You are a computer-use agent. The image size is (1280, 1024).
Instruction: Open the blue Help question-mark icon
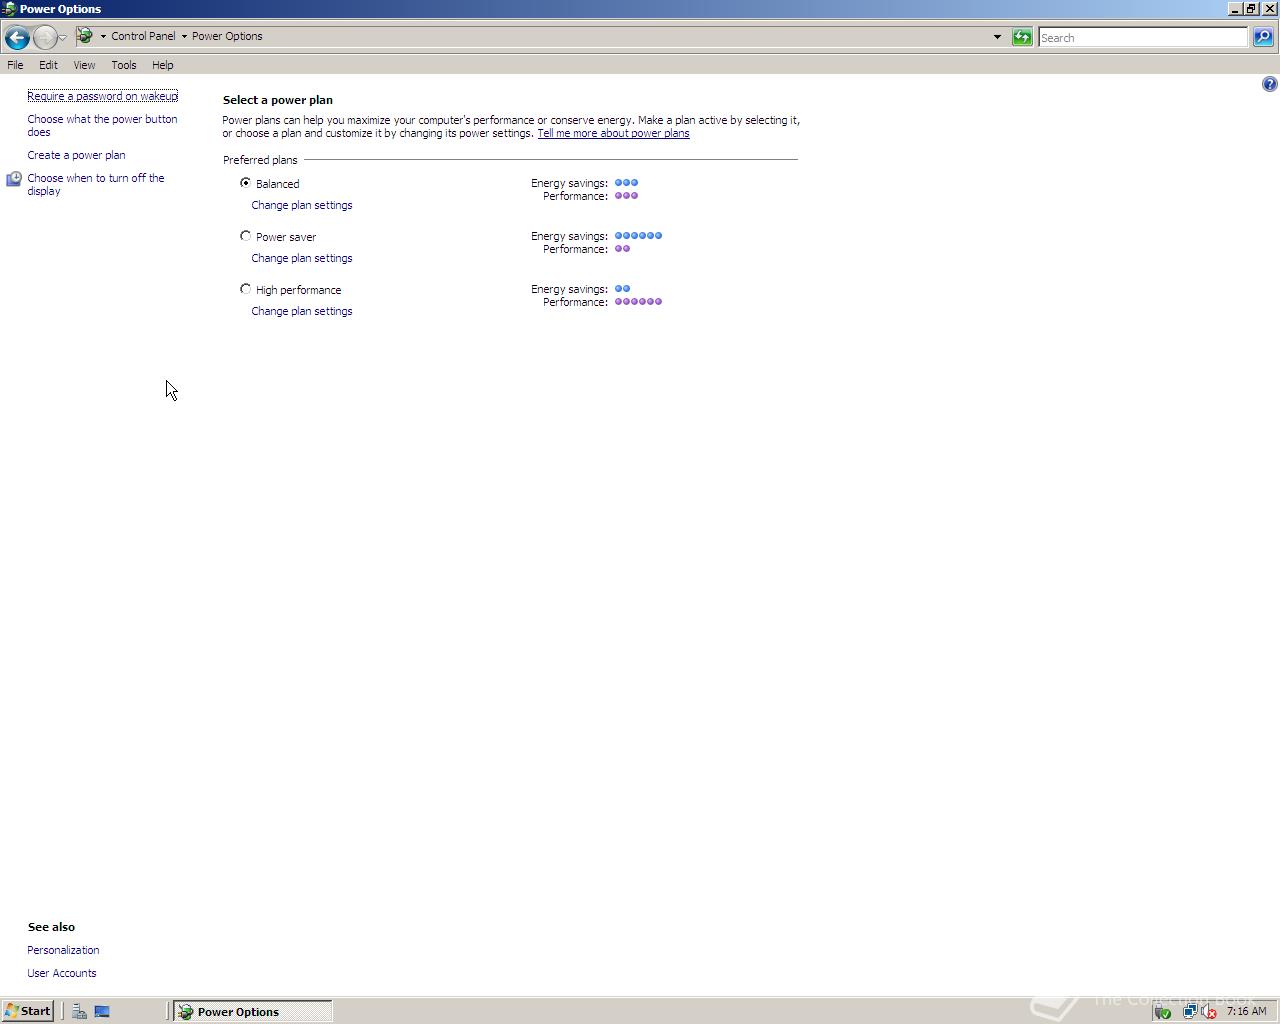pyautogui.click(x=1269, y=84)
